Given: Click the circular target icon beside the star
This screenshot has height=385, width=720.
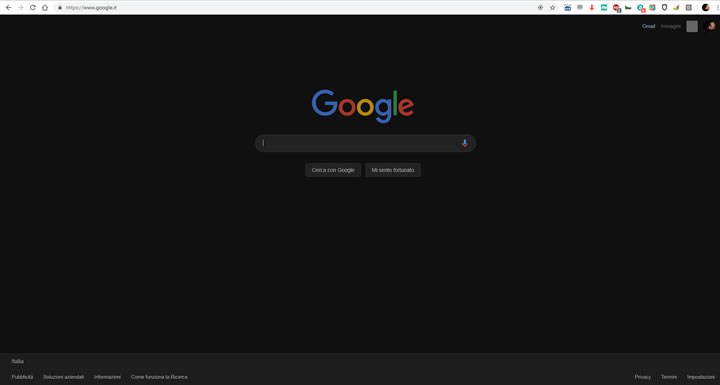Looking at the screenshot, I should (x=540, y=7).
